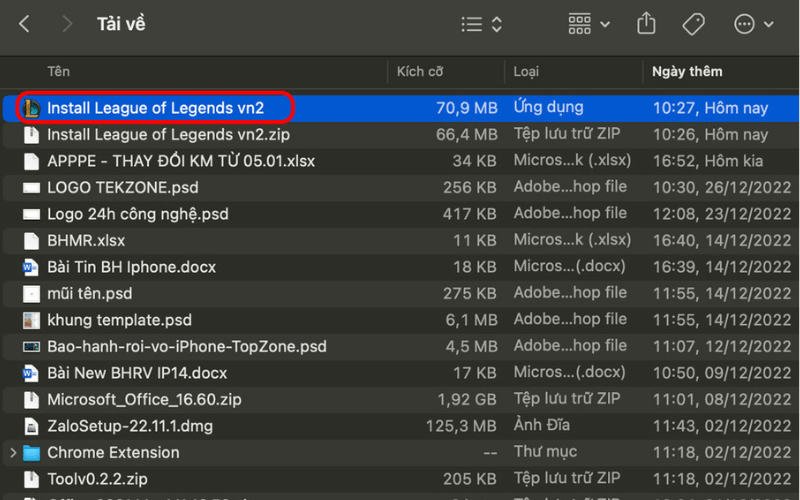Expand the Chrome Extension folder

[13, 453]
